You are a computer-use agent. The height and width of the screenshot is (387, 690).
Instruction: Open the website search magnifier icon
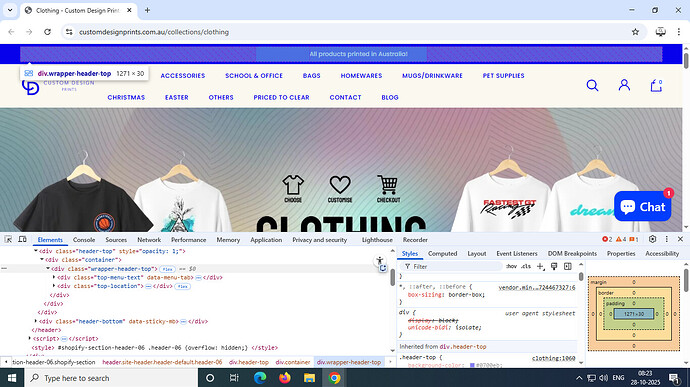pyautogui.click(x=592, y=85)
